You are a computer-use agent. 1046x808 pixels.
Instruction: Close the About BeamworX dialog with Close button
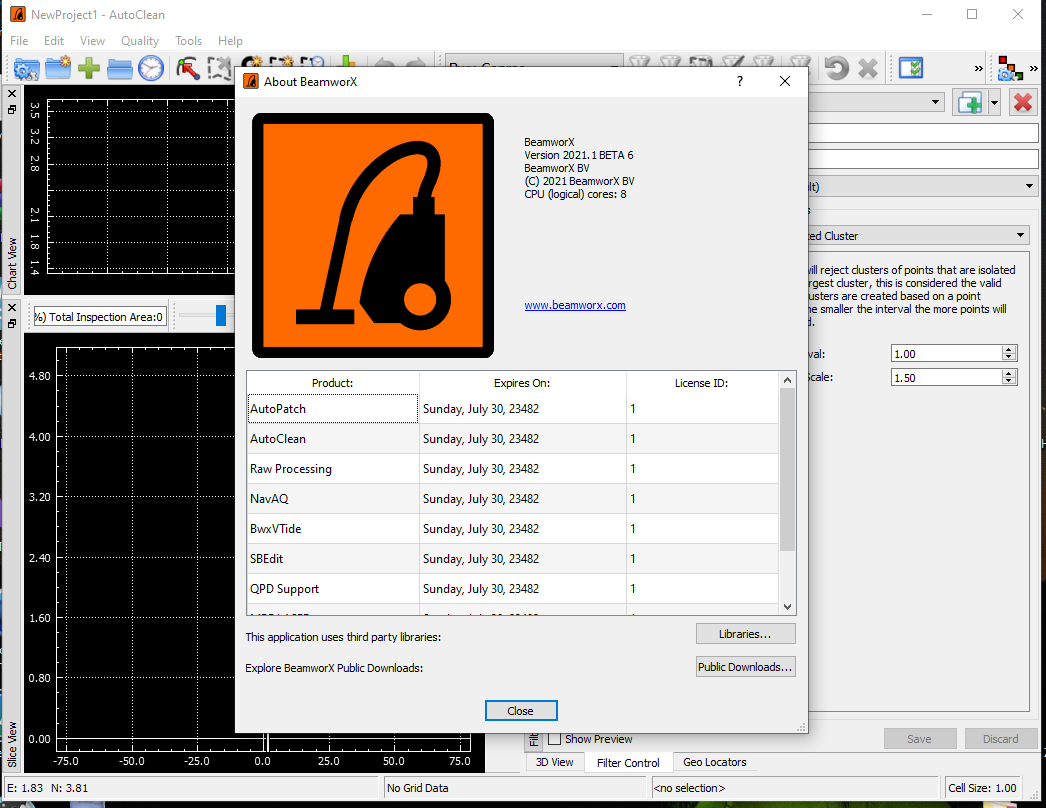tap(521, 710)
